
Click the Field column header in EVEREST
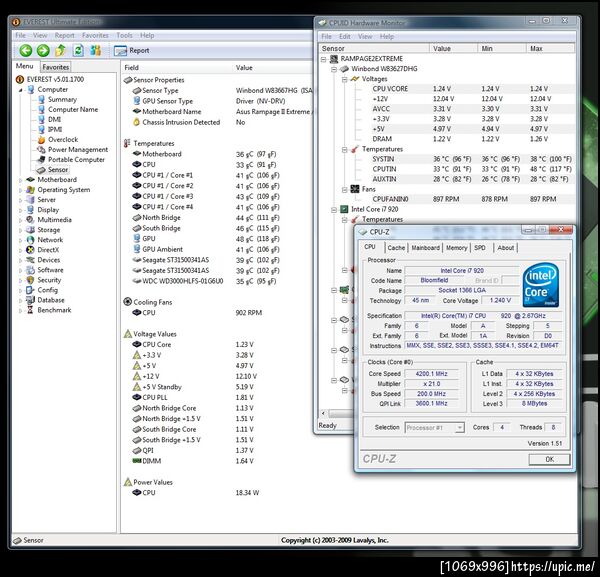pyautogui.click(x=131, y=68)
